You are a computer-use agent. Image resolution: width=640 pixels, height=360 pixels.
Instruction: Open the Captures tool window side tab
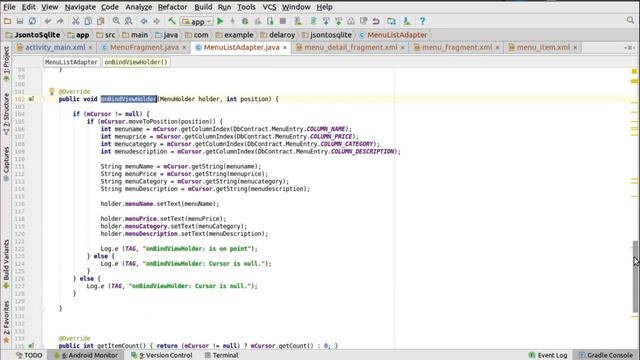click(x=6, y=164)
